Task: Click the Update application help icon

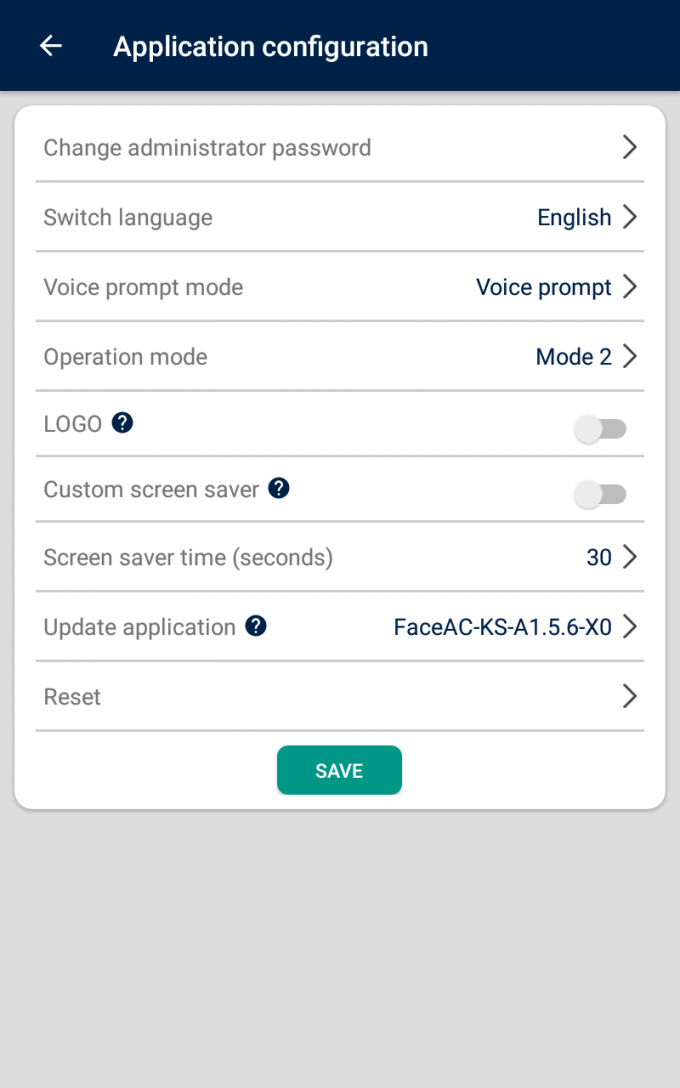Action: click(256, 626)
